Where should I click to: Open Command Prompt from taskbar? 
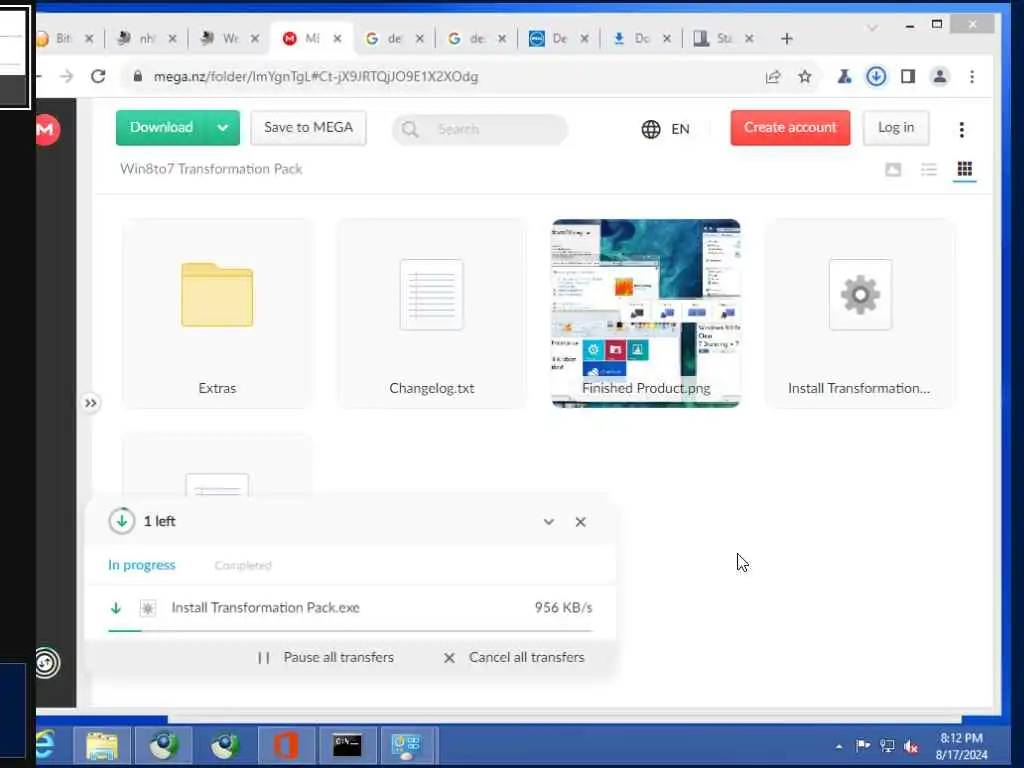347,745
